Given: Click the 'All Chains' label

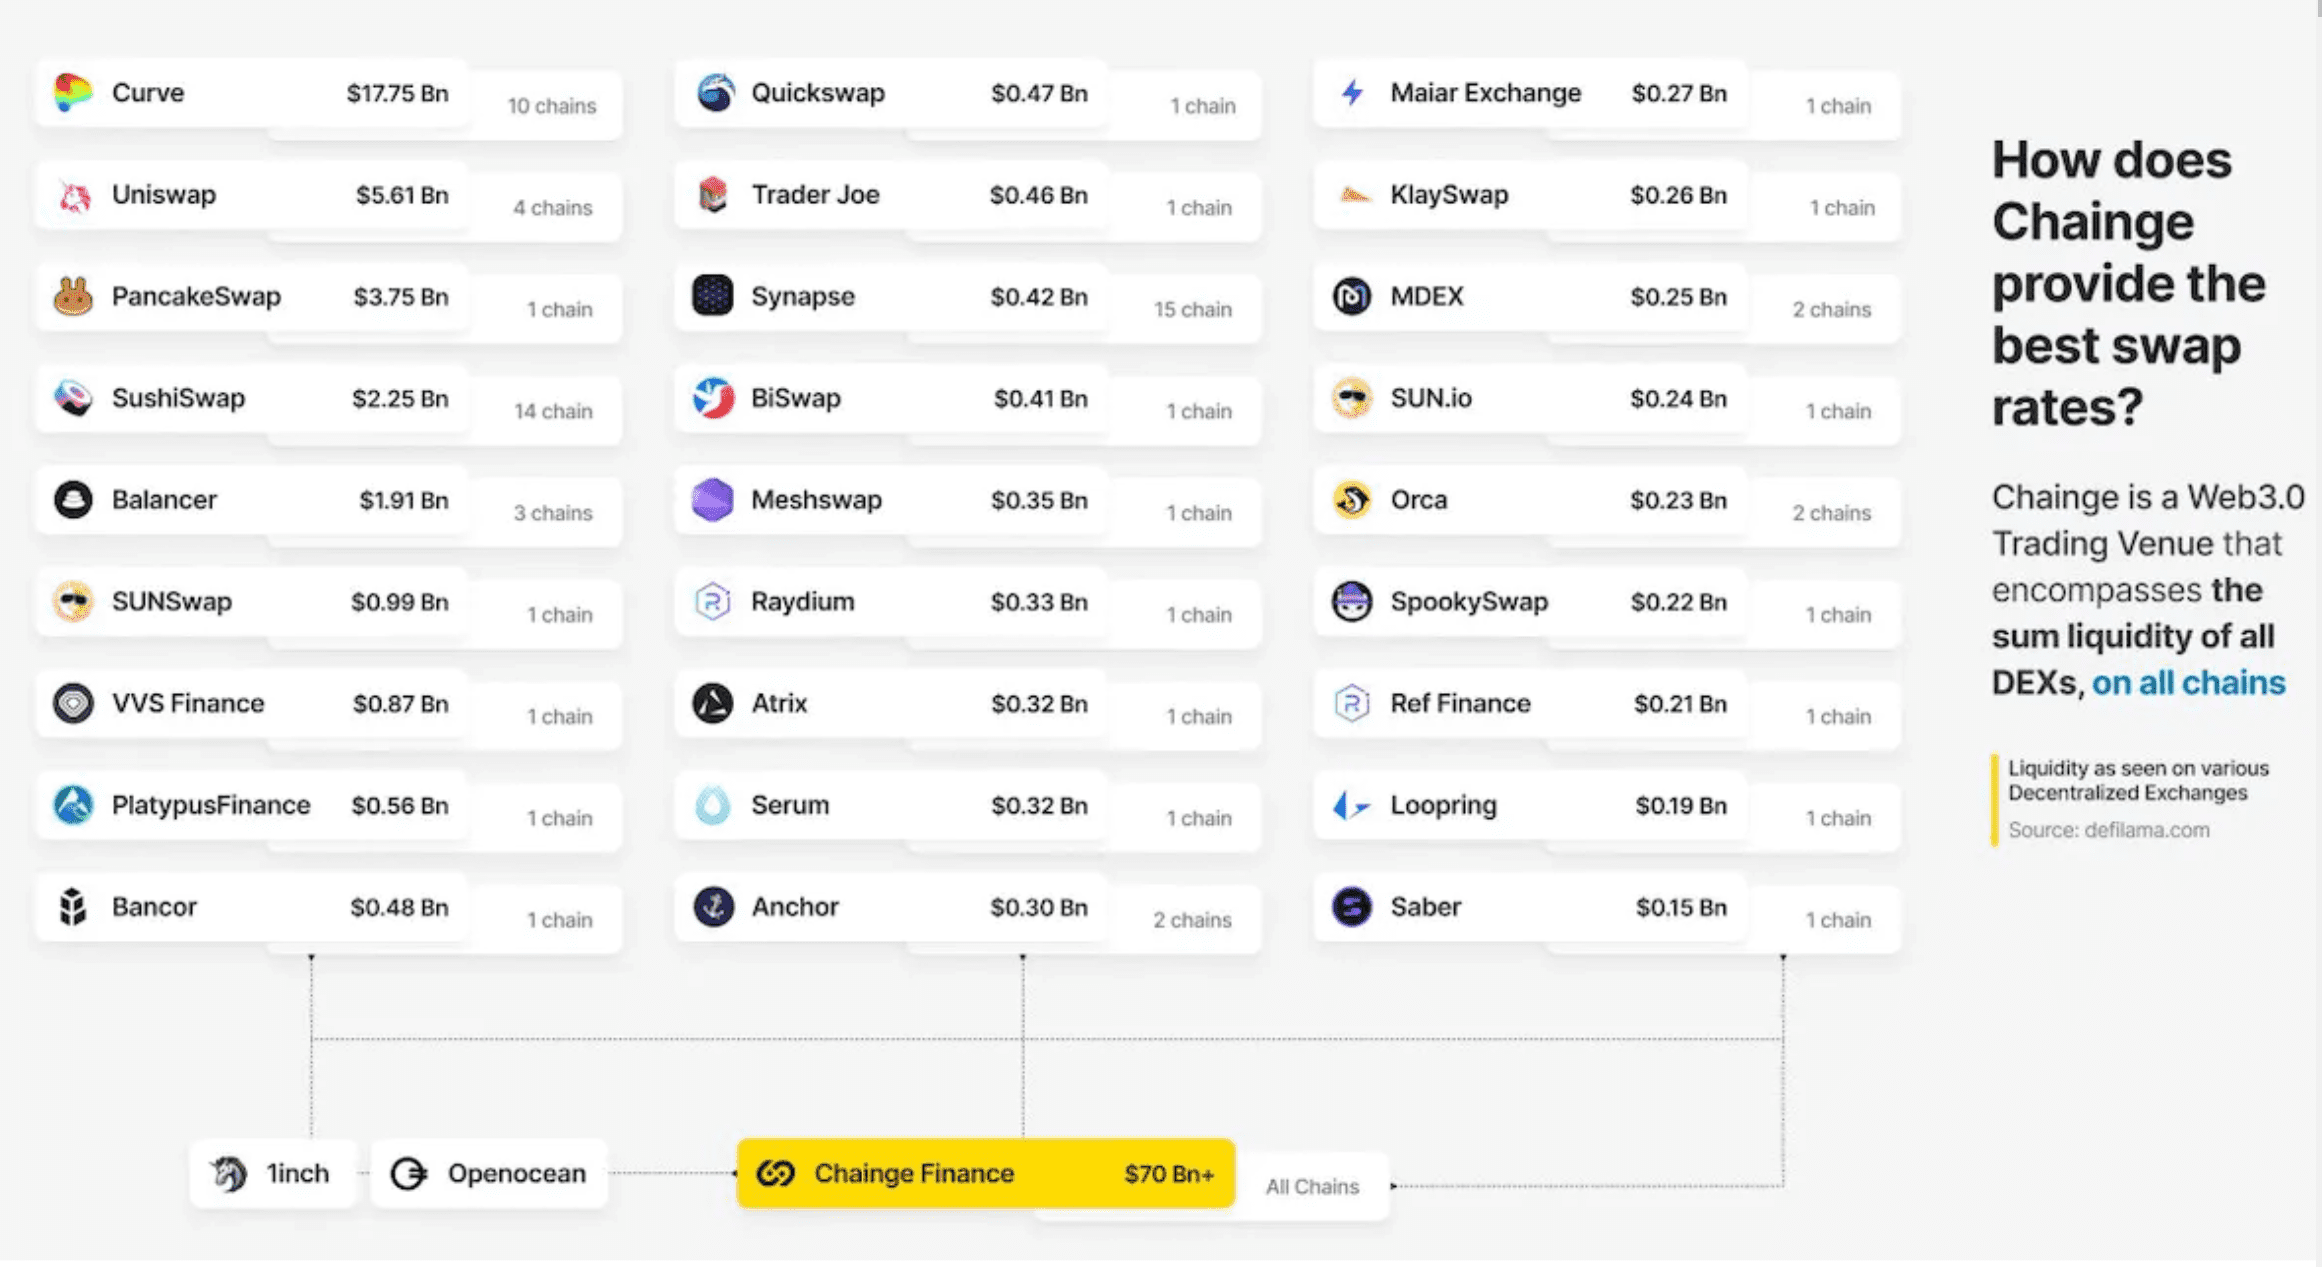Looking at the screenshot, I should click(1312, 1187).
